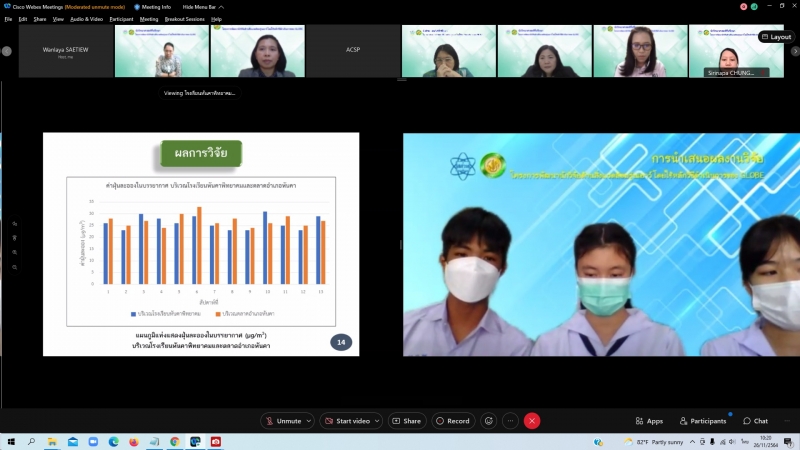Open the Chat panel

pyautogui.click(x=755, y=421)
